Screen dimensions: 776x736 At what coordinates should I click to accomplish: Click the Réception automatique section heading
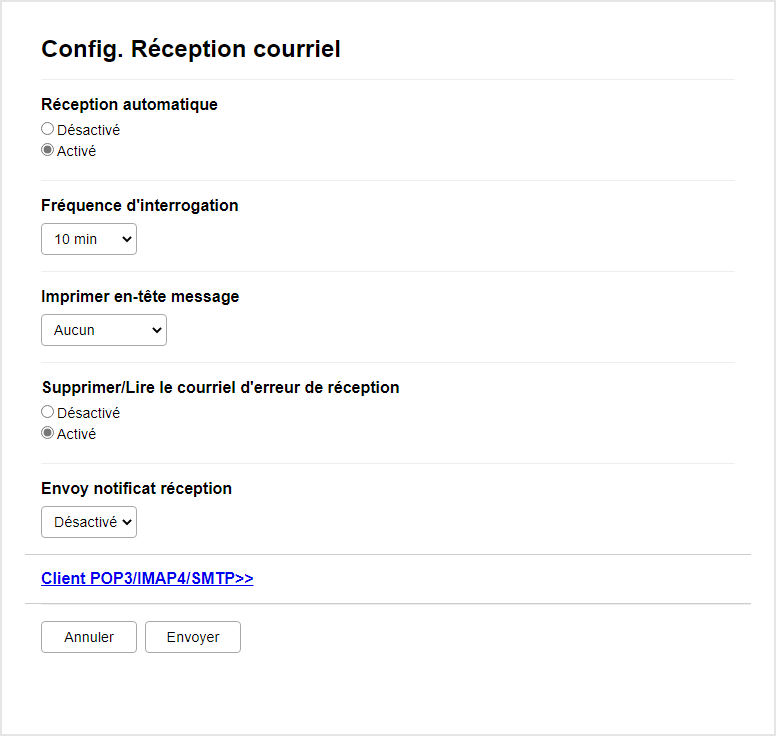(129, 104)
